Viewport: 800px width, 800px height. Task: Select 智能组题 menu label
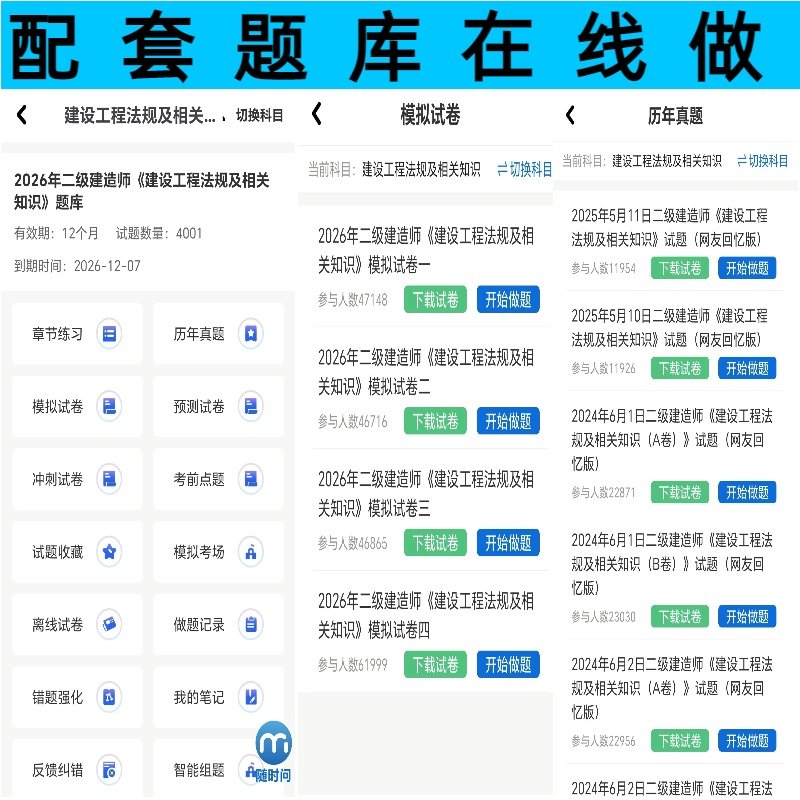199,770
